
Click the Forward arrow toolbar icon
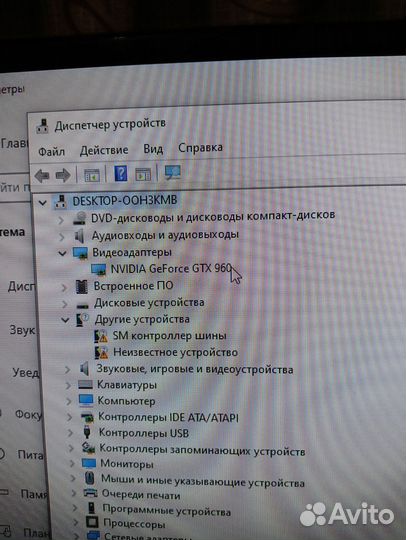pyautogui.click(x=63, y=176)
